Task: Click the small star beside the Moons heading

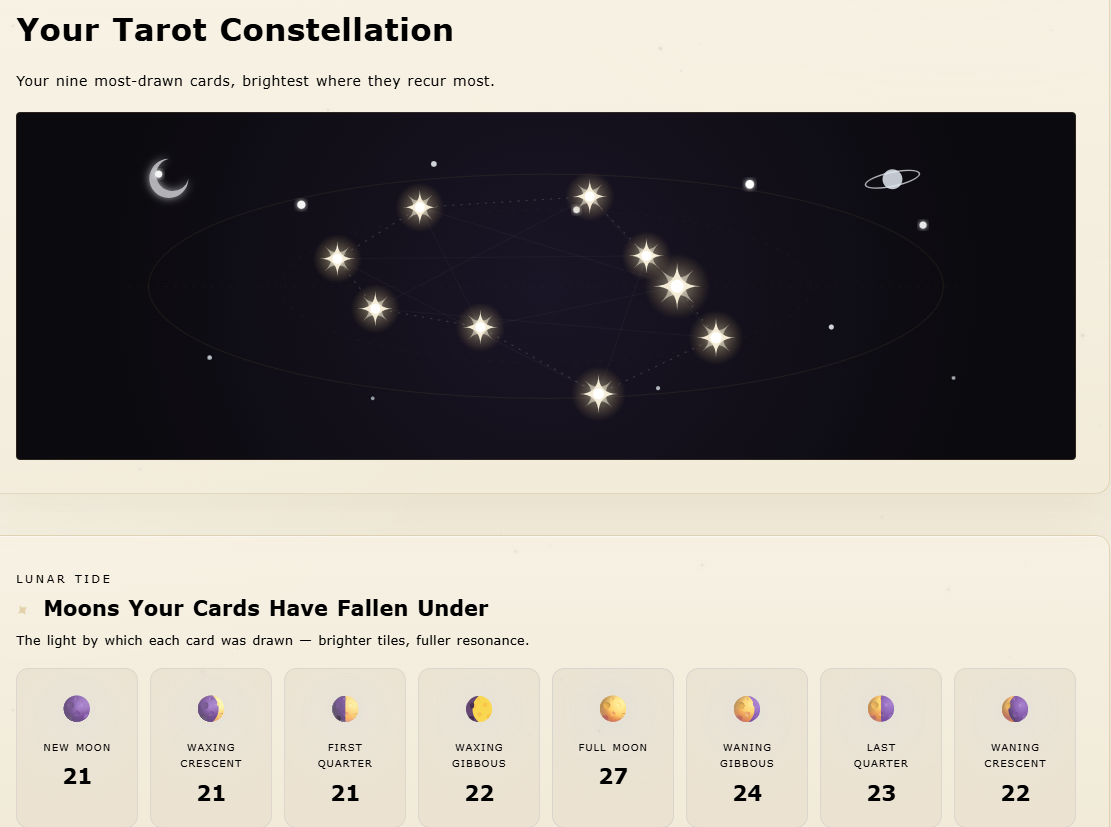Action: (23, 609)
